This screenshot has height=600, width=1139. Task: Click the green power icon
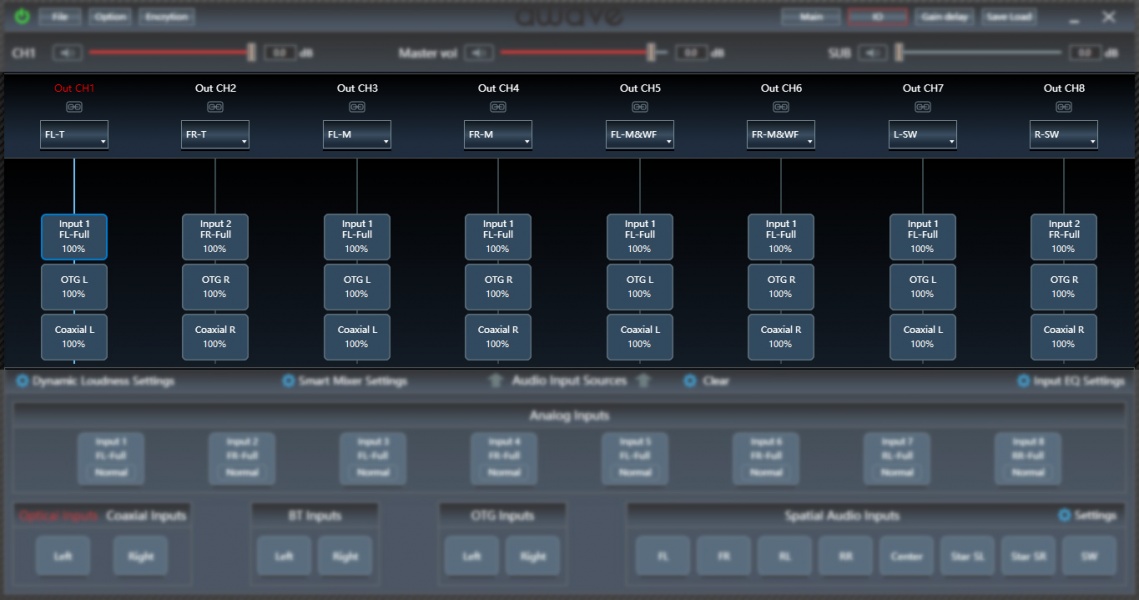pos(22,17)
